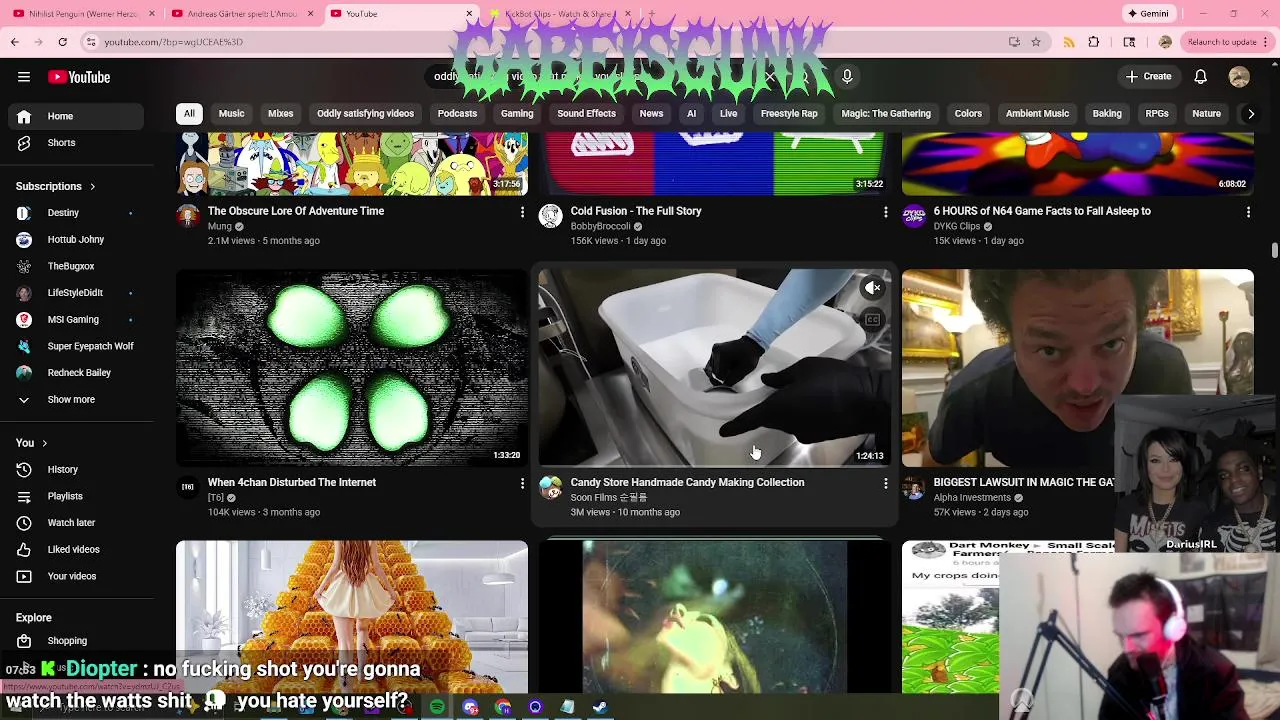The height and width of the screenshot is (720, 1280).
Task: Switch to Nihilist Penguin browser tab
Action: (x=82, y=14)
